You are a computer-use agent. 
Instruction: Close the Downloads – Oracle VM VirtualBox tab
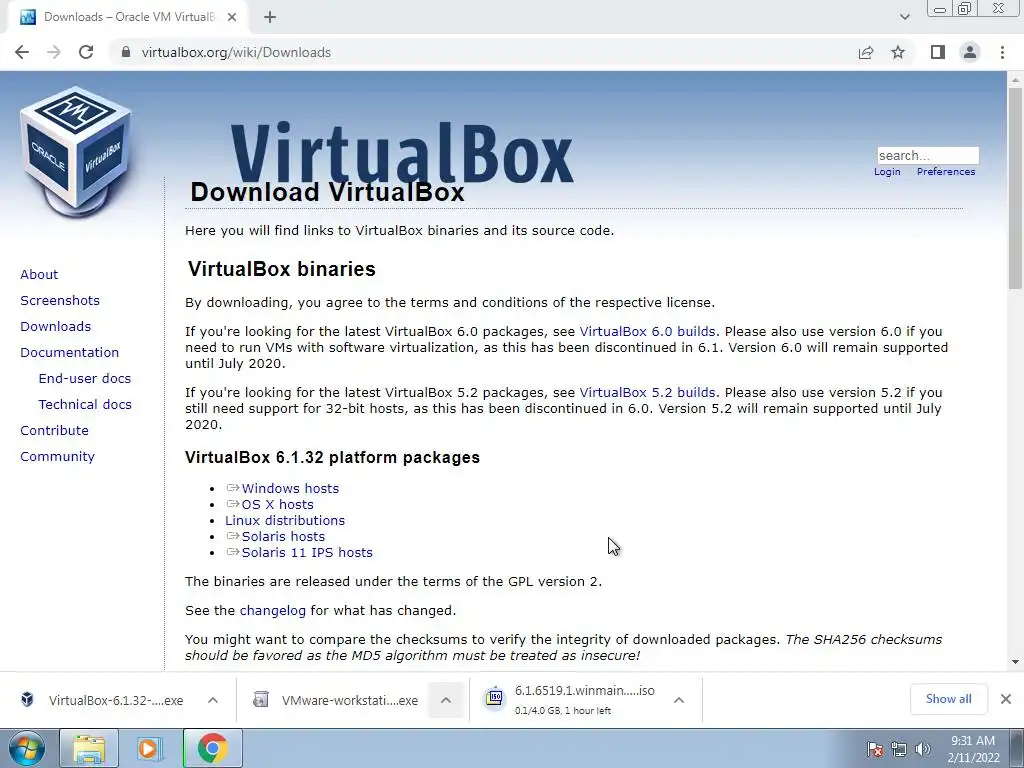pyautogui.click(x=232, y=18)
